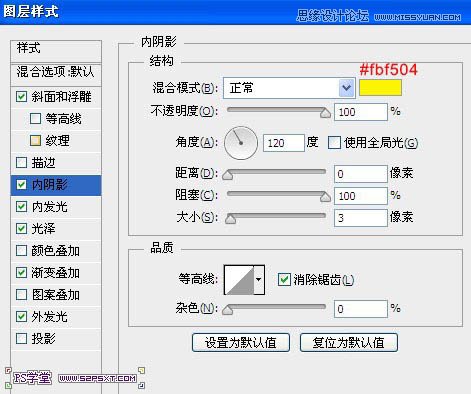Click the 不透明度 opacity slider handle
Image resolution: width=471 pixels, height=394 pixels.
(x=325, y=113)
